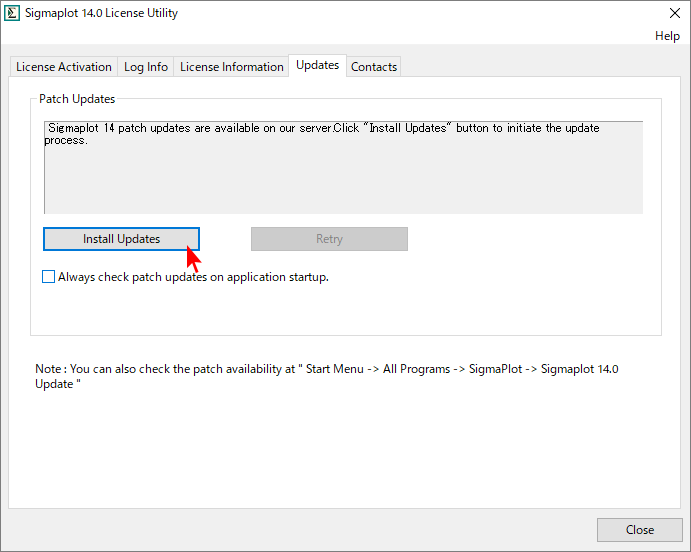Click the Sigmaplot app icon in title bar
The image size is (691, 552).
pos(13,14)
